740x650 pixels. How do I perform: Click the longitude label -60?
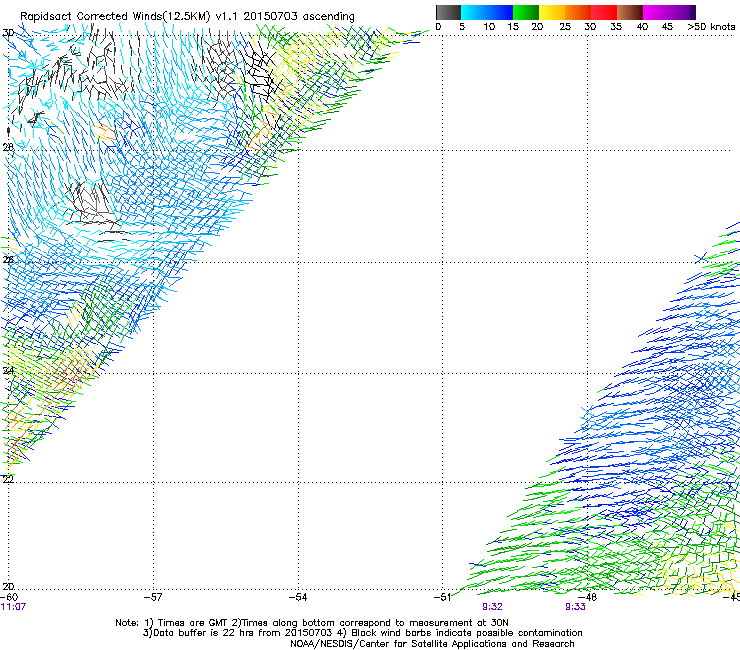(9, 597)
